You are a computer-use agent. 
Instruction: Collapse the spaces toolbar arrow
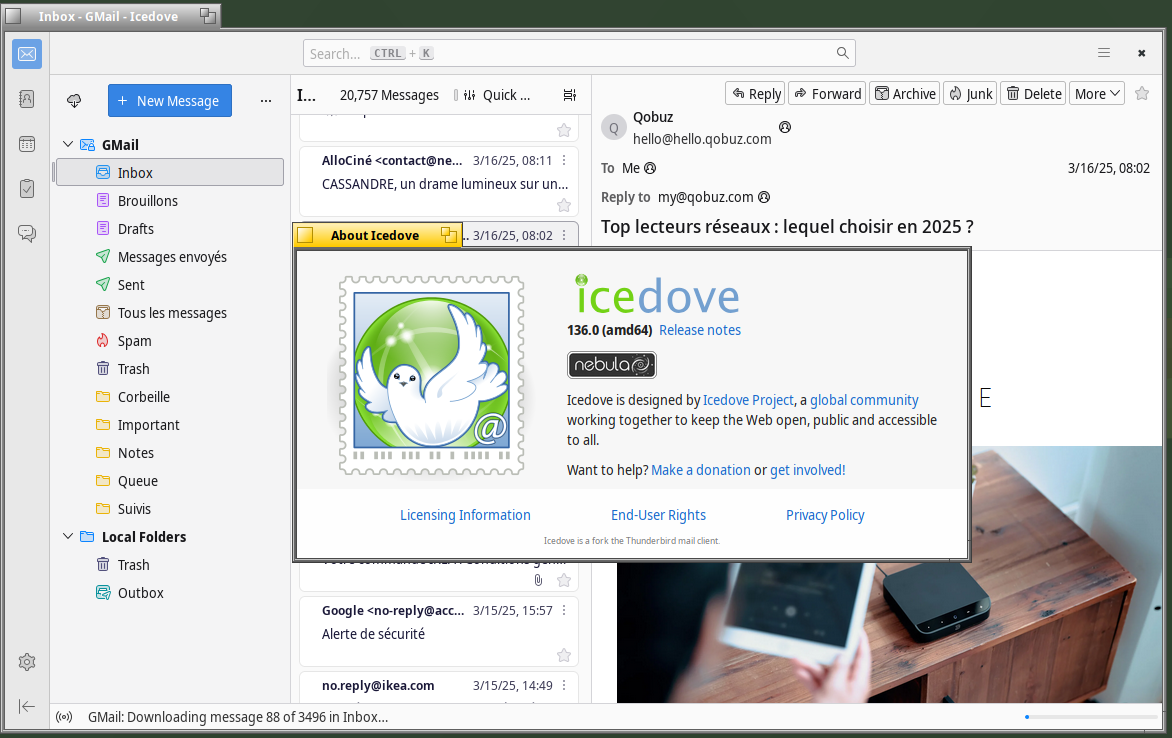coord(27,707)
